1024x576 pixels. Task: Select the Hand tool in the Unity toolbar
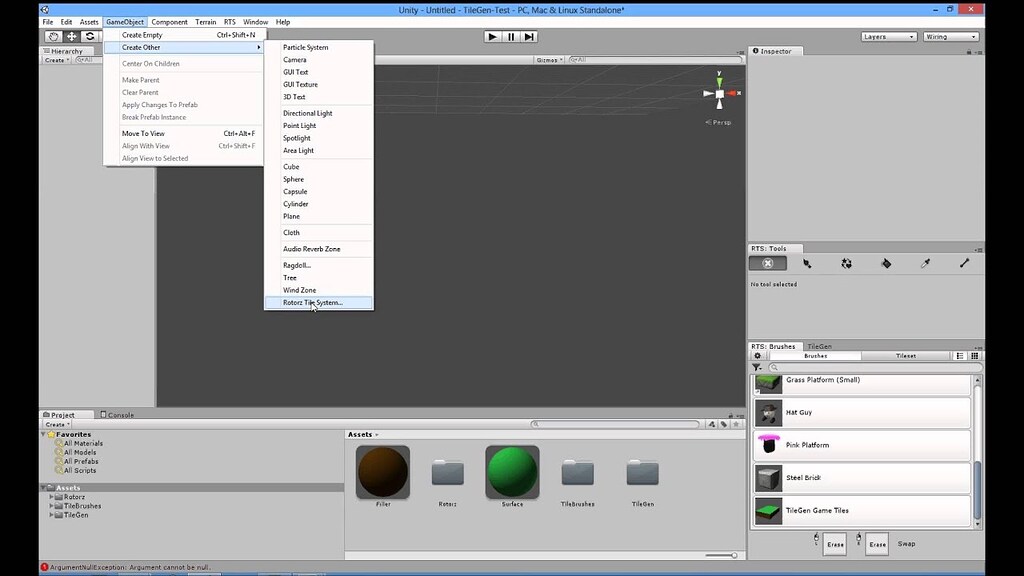[53, 36]
